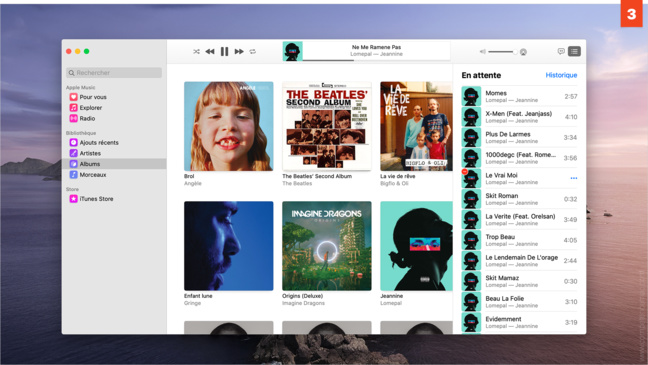Click the now playing album artwork
This screenshot has height=365, width=648.
[293, 51]
